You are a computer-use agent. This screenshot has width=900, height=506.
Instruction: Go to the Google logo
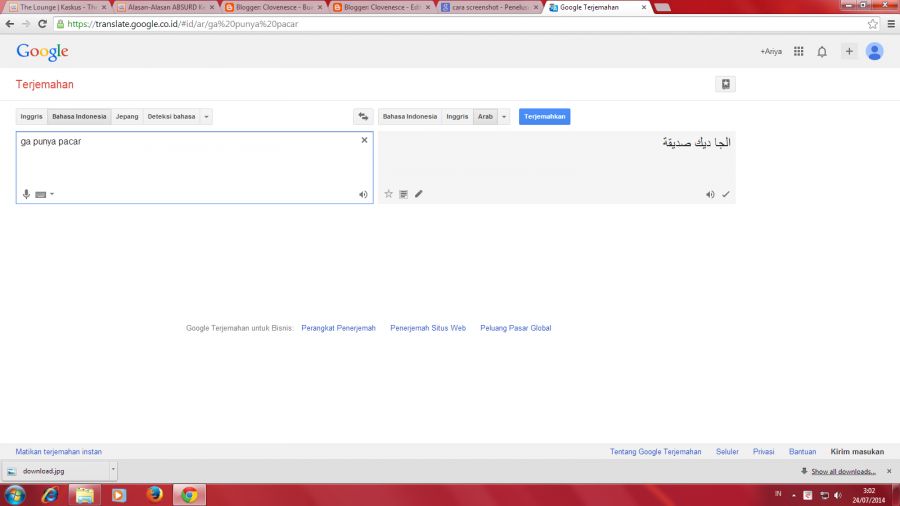pyautogui.click(x=42, y=52)
